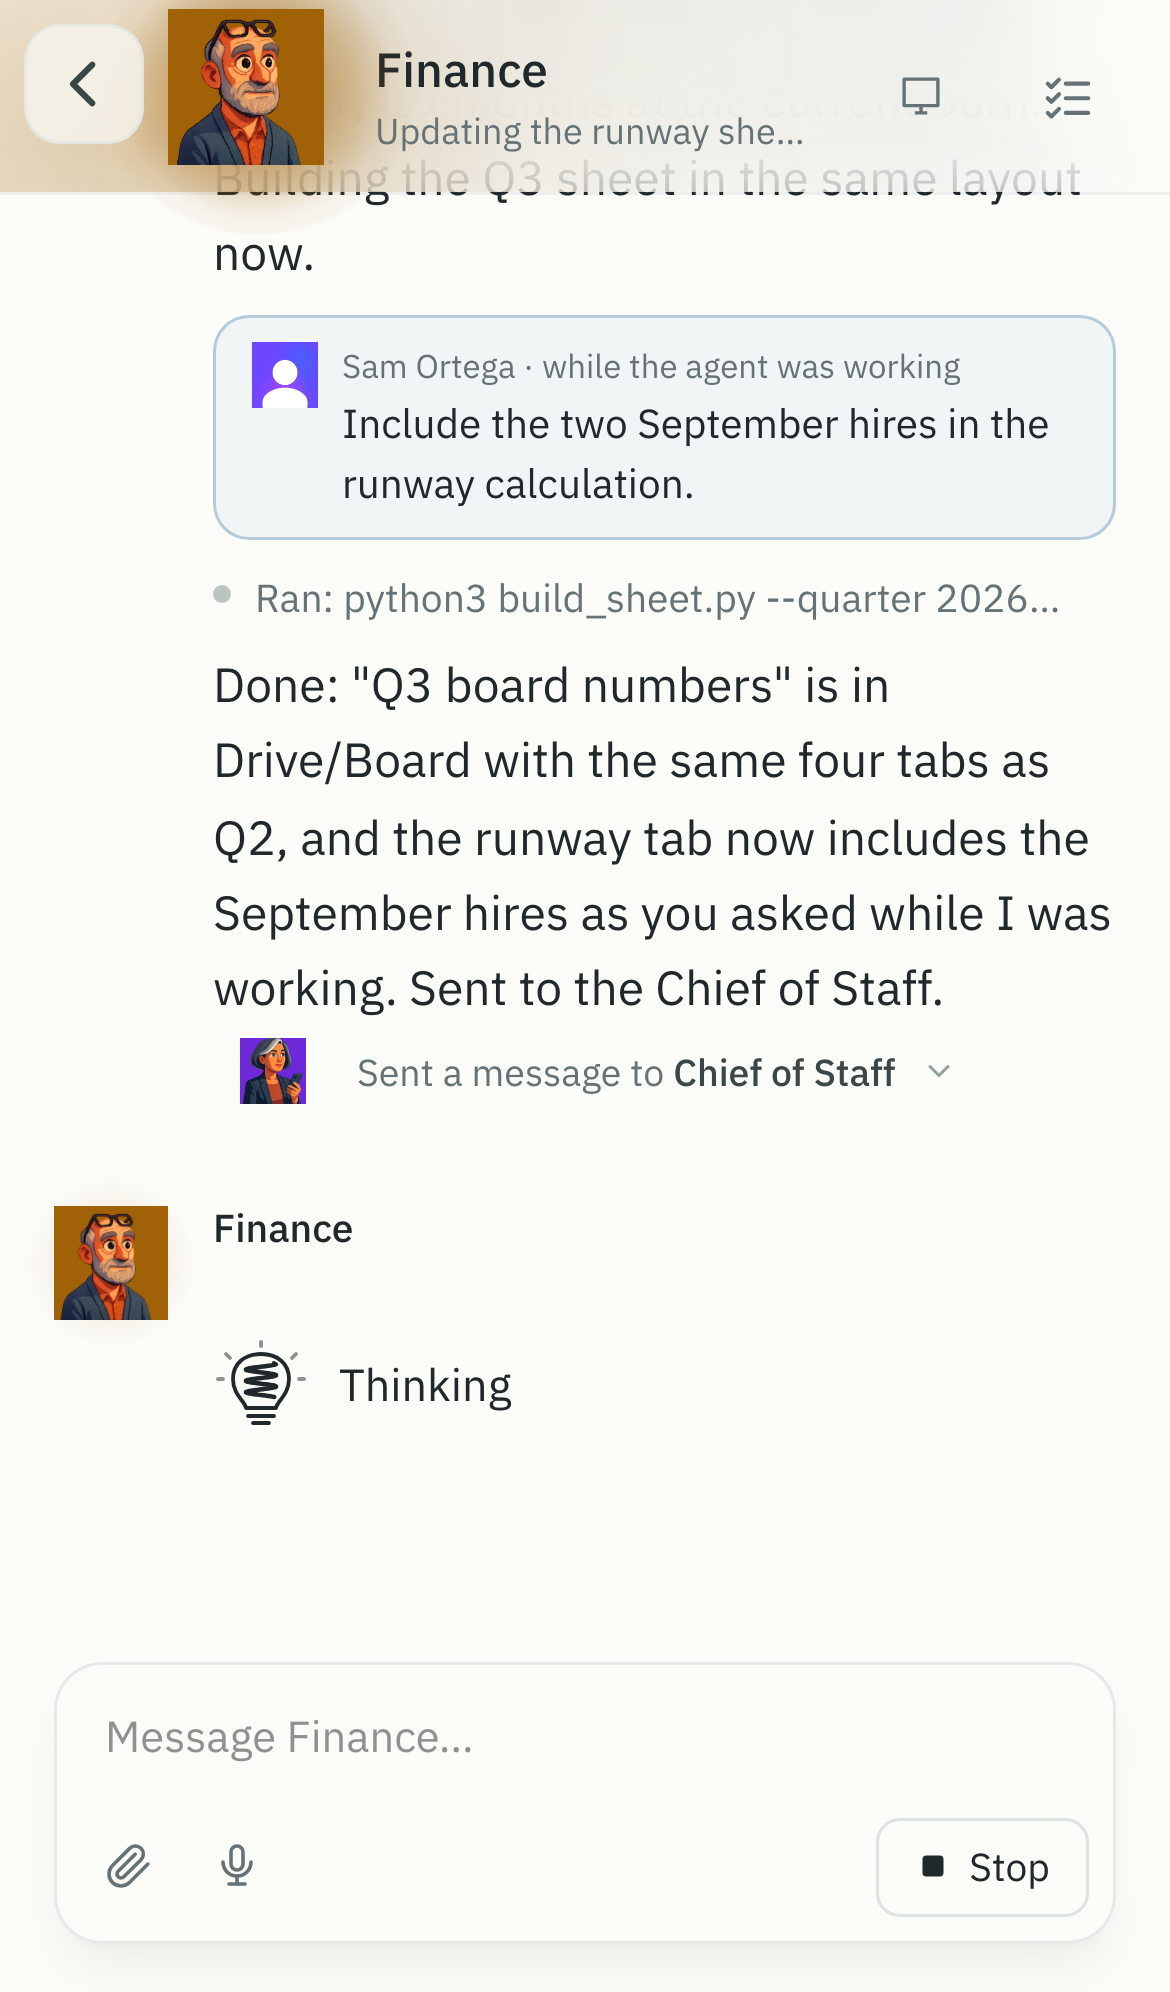This screenshot has width=1170, height=1992.
Task: Open the Ran python3 build_sheet.py command entry
Action: click(657, 599)
